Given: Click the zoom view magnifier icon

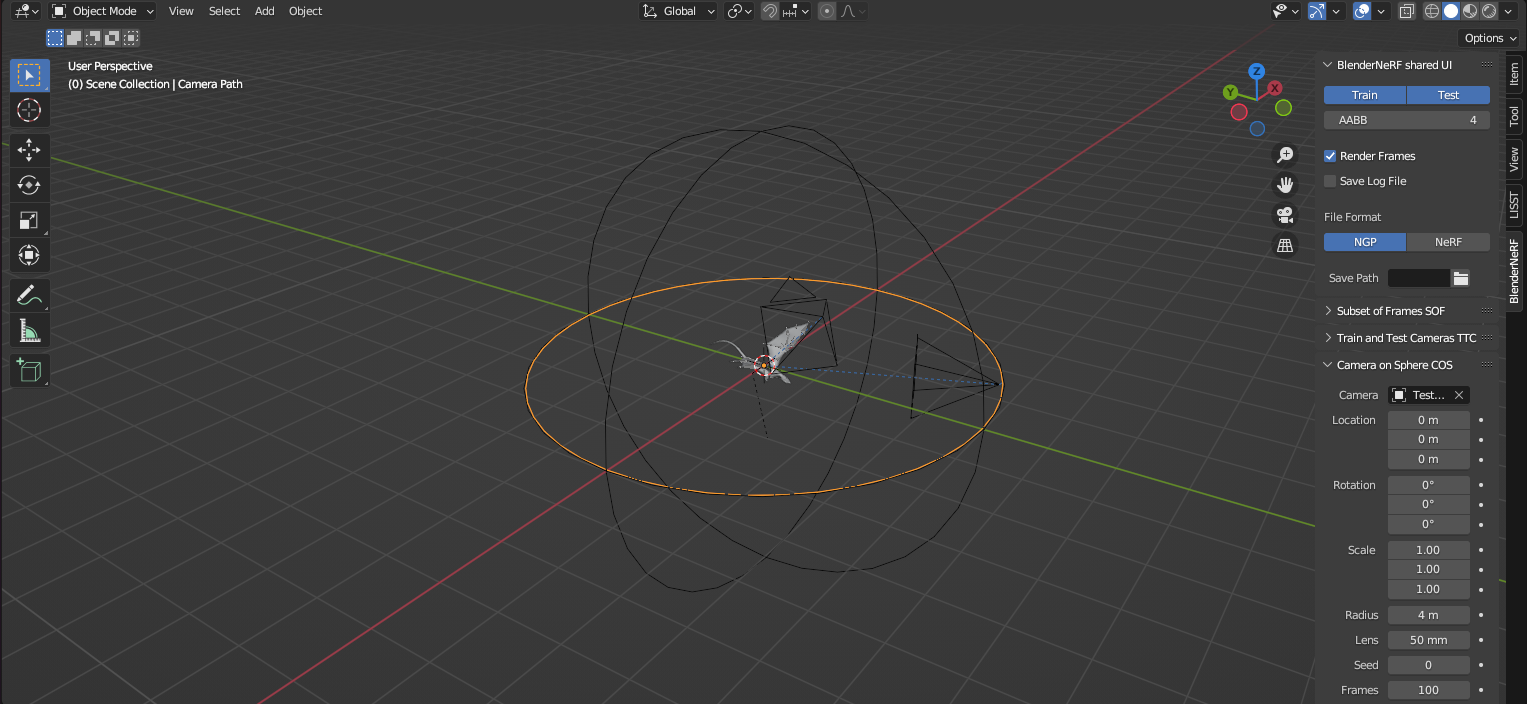Looking at the screenshot, I should (1285, 155).
